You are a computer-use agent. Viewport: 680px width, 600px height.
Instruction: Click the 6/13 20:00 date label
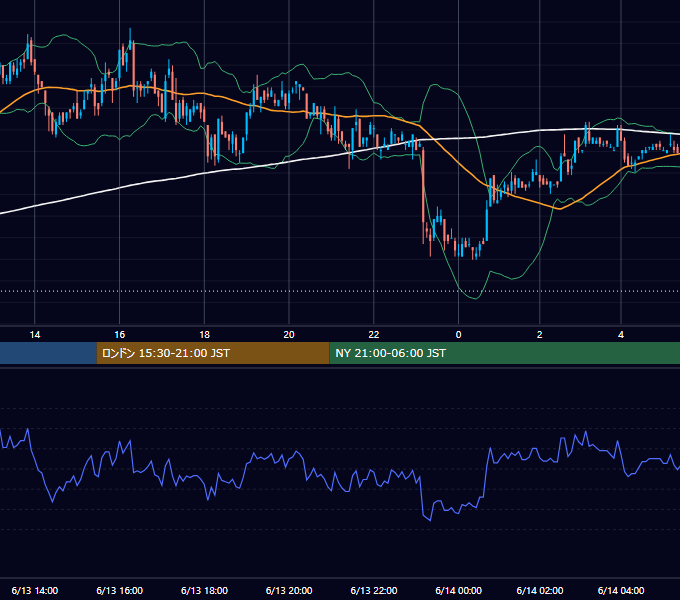(x=289, y=590)
